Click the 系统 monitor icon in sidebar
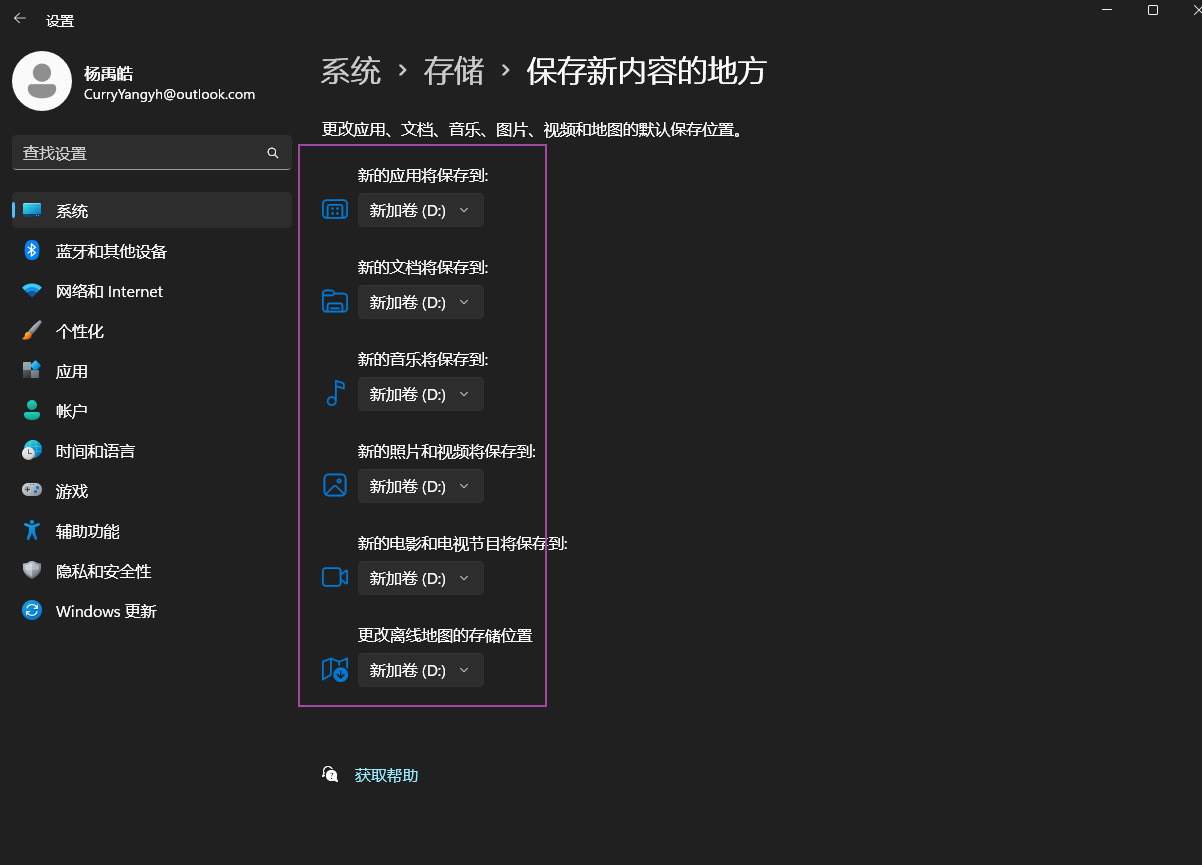This screenshot has height=865, width=1202. point(32,210)
